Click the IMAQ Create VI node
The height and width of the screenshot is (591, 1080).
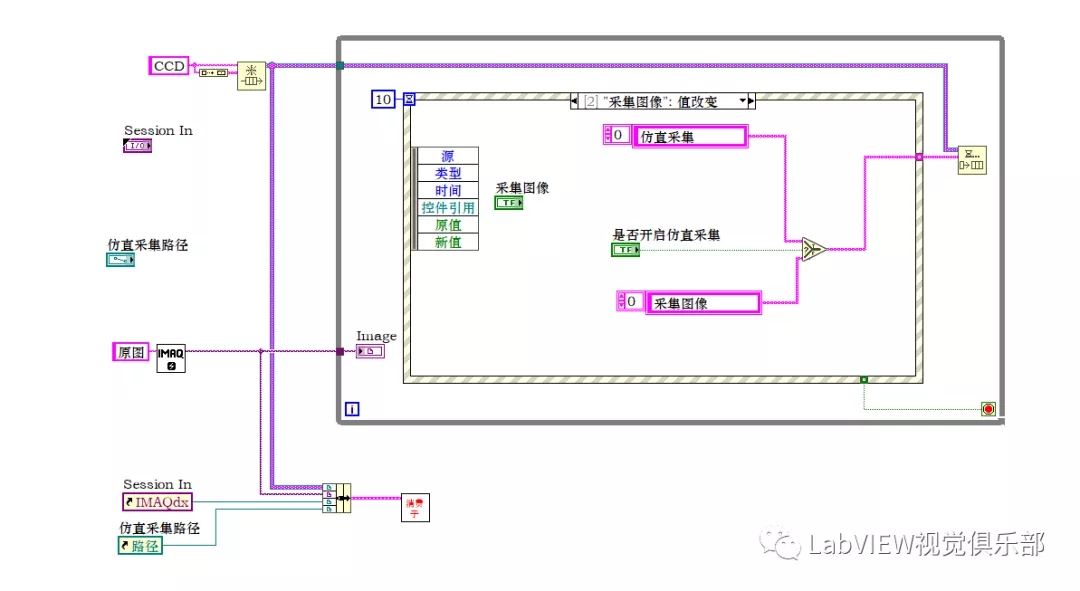pos(171,358)
